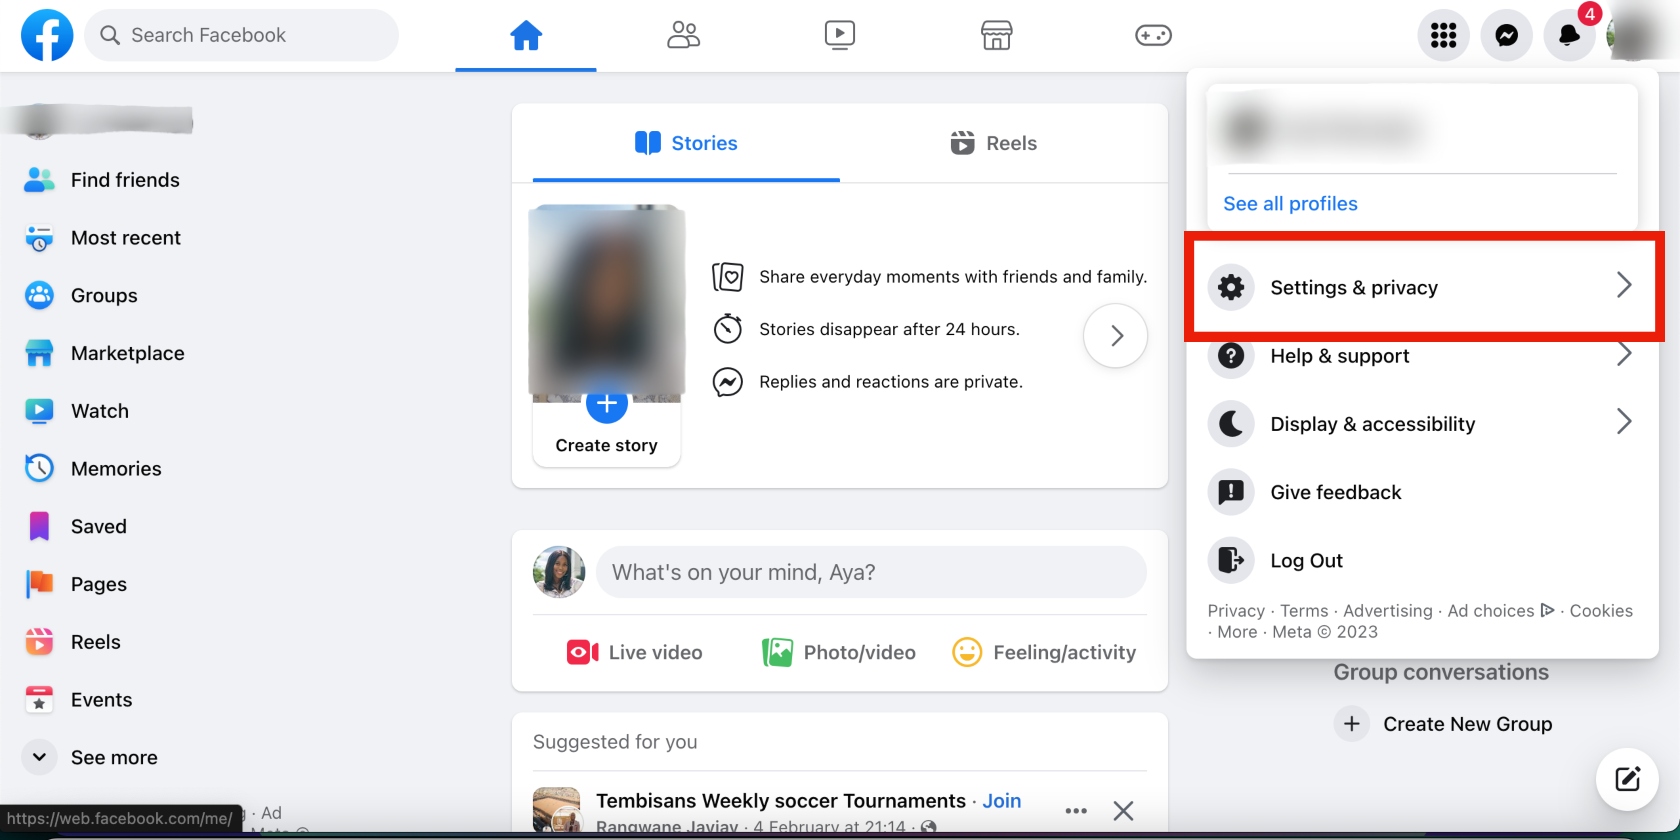The image size is (1680, 840).
Task: Open the new message compose icon
Action: click(x=1627, y=779)
